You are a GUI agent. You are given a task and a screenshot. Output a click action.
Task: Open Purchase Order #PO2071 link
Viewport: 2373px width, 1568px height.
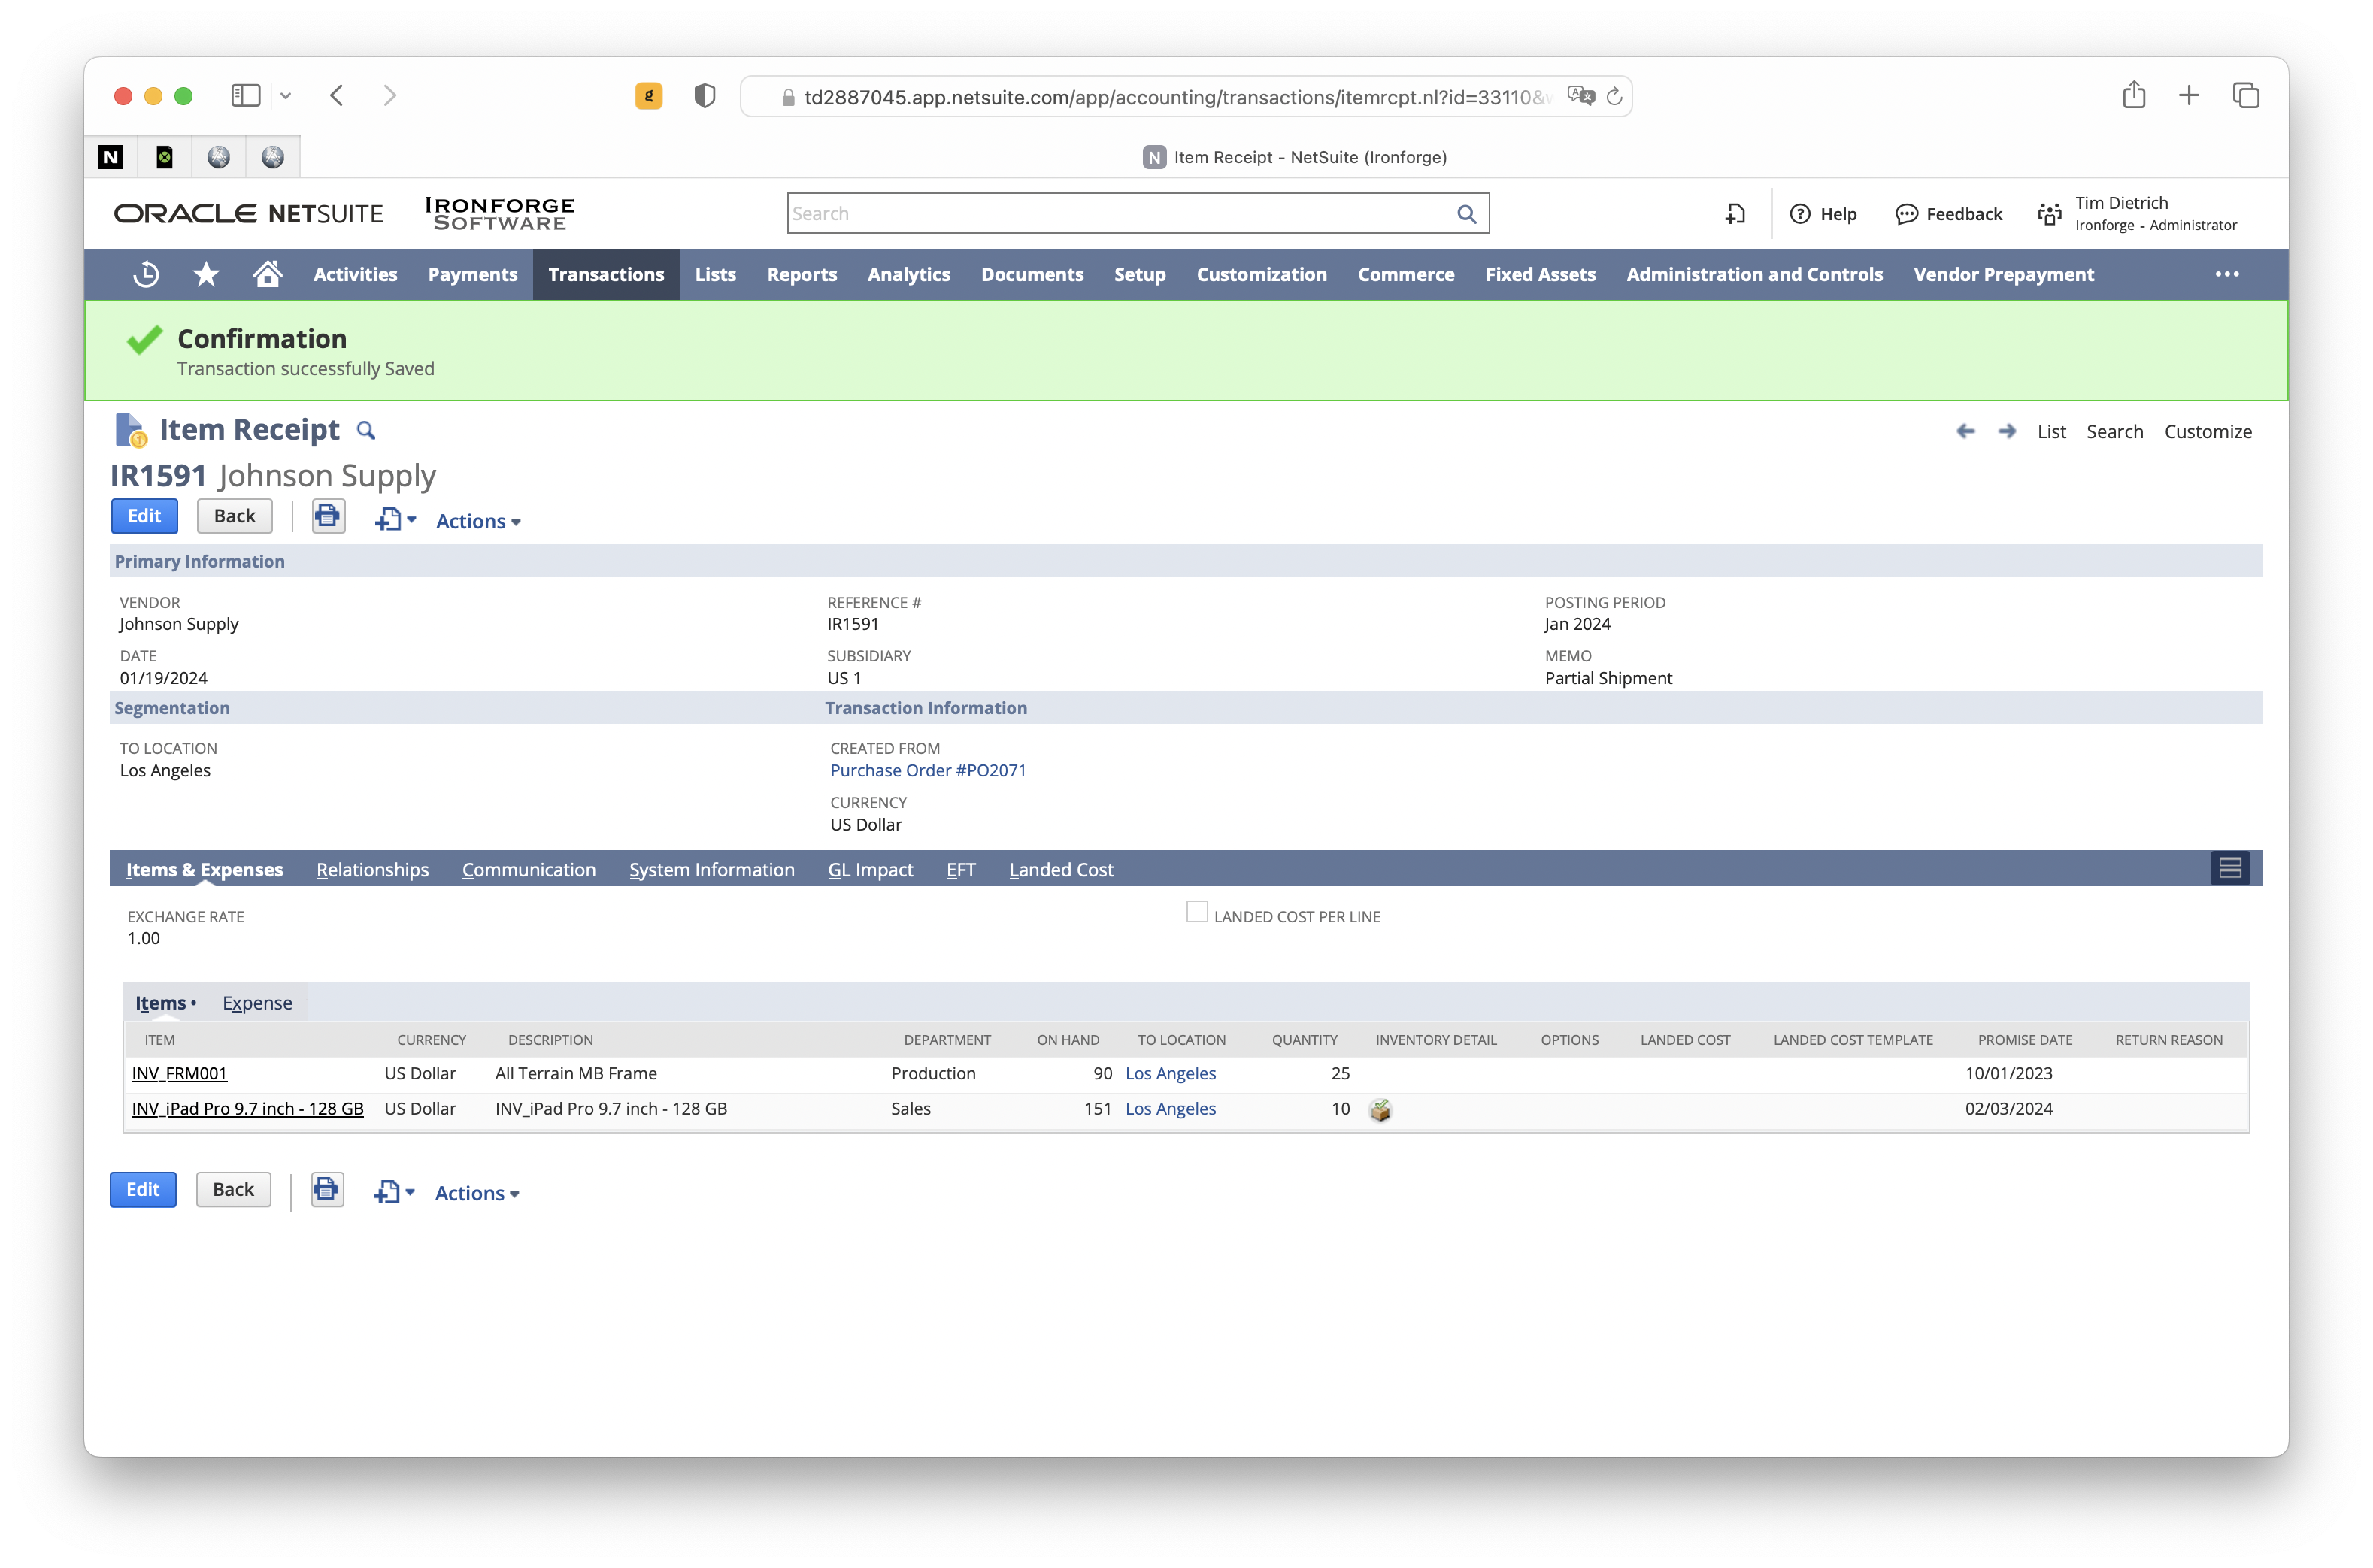pos(927,770)
